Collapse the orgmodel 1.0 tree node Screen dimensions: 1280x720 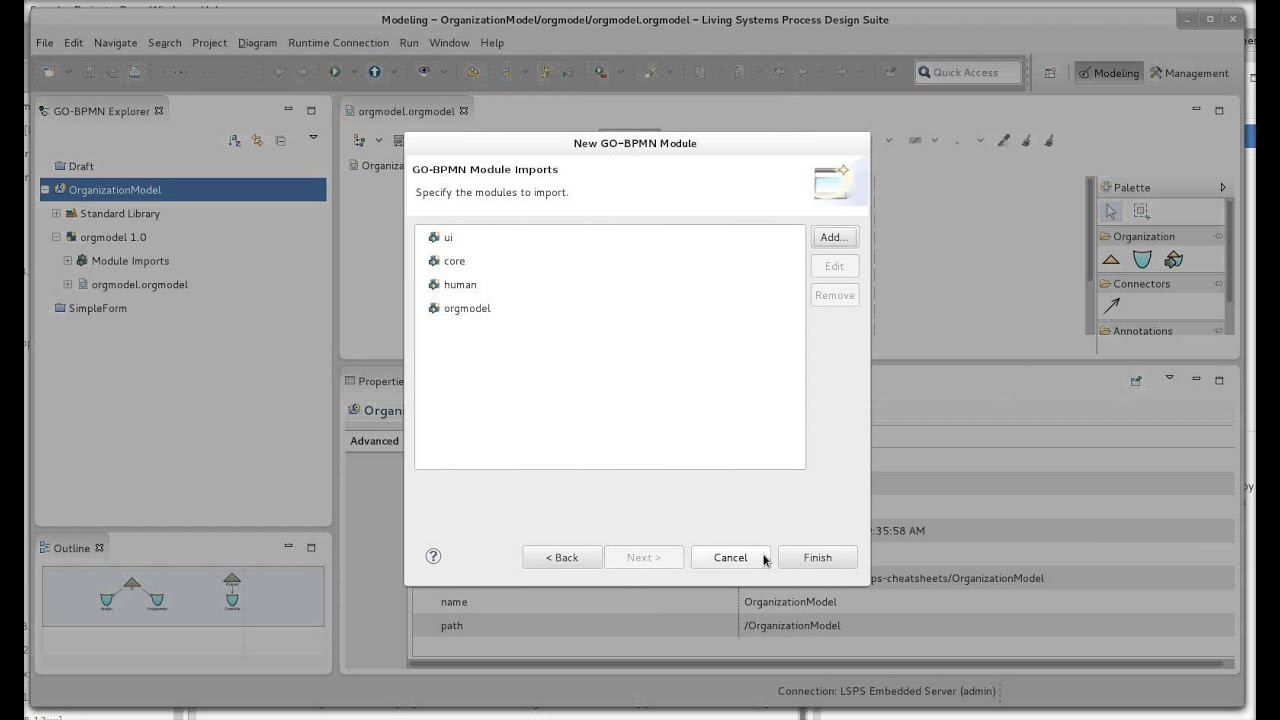56,237
